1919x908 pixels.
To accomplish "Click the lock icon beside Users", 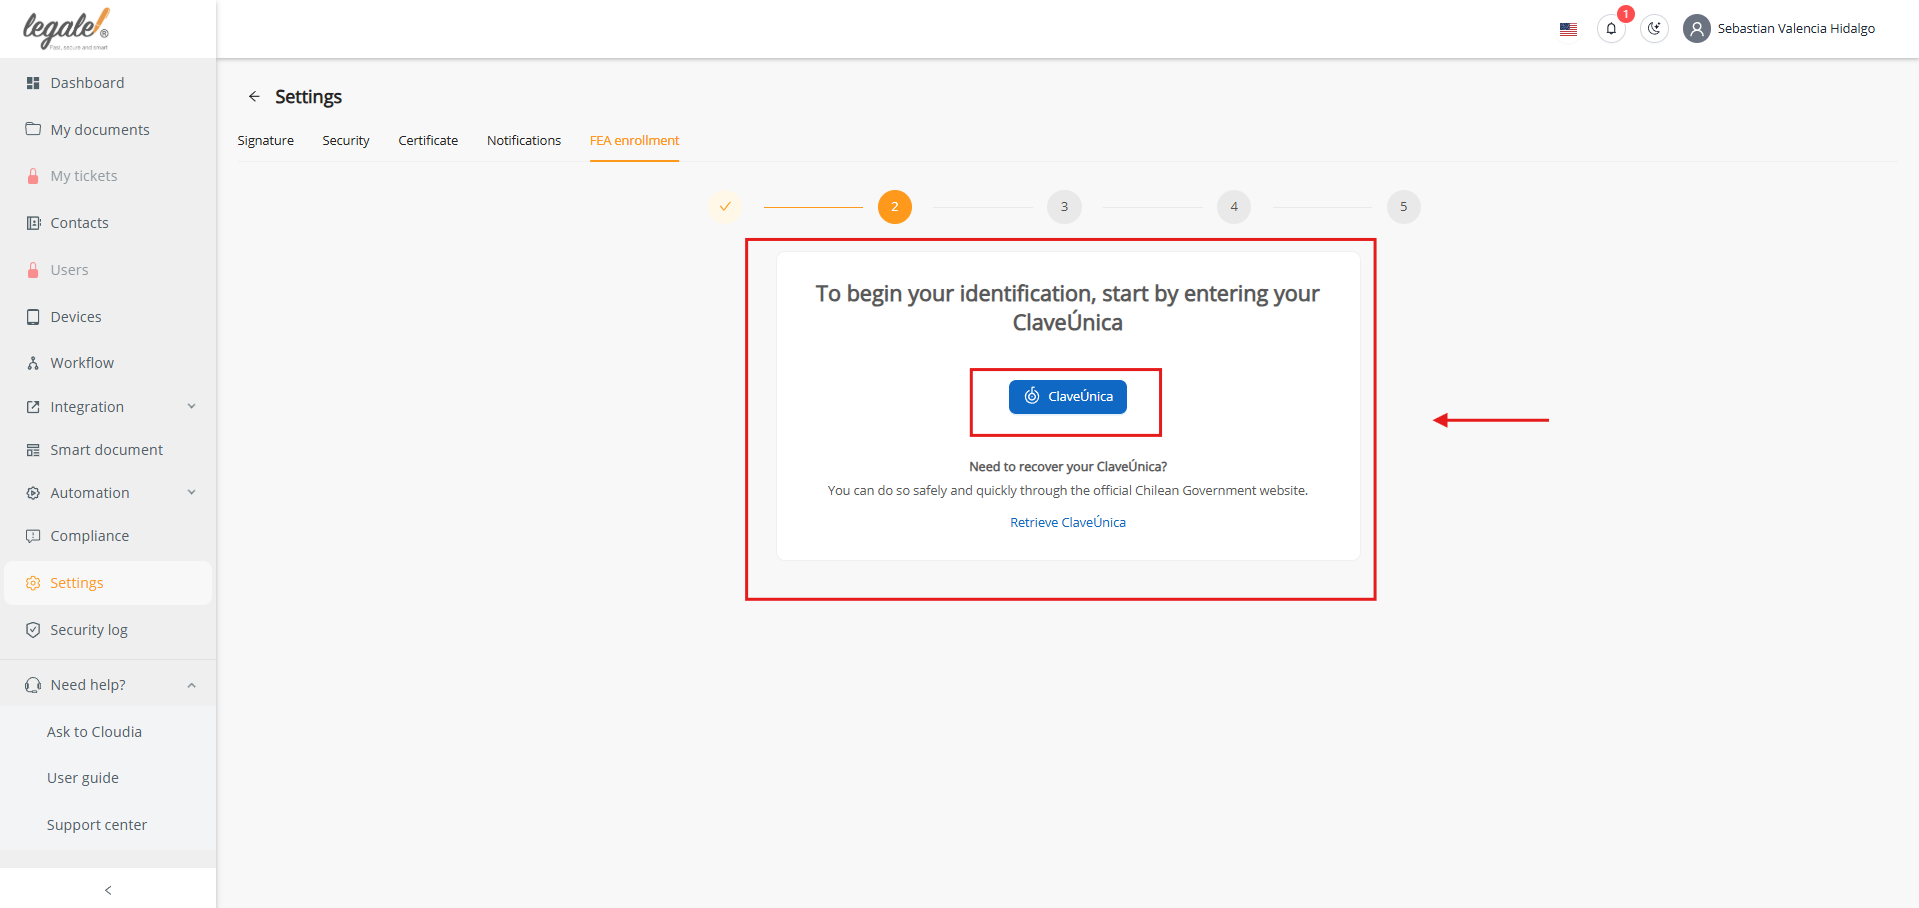I will point(33,270).
